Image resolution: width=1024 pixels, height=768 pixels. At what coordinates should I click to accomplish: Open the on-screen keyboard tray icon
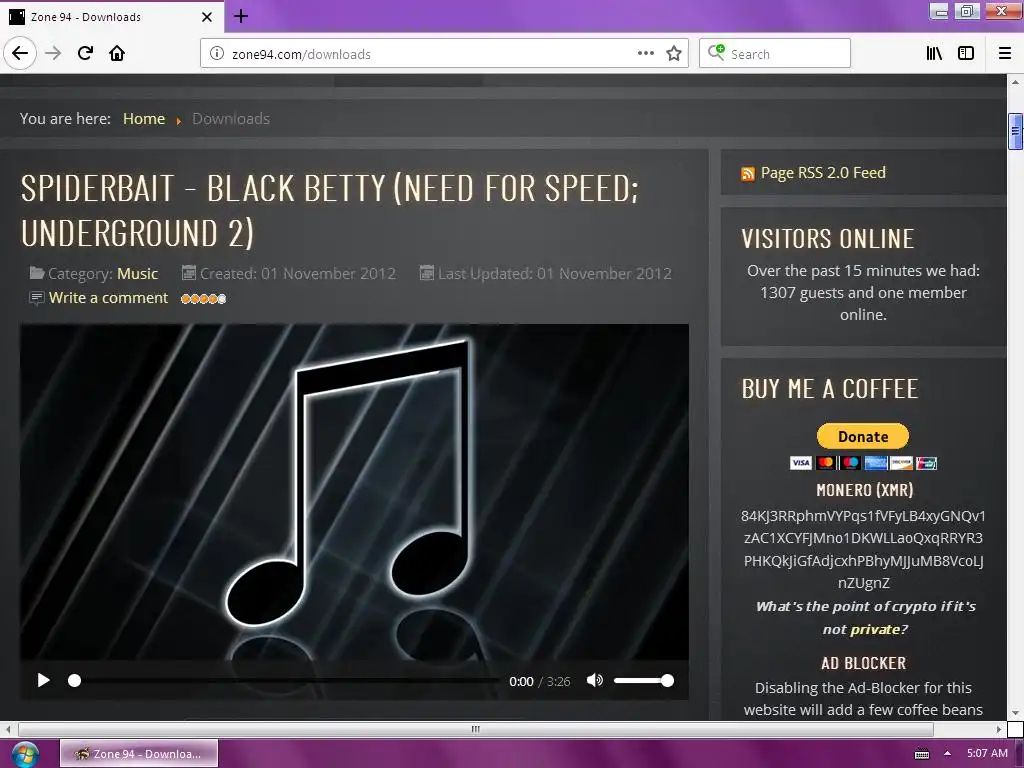point(922,754)
